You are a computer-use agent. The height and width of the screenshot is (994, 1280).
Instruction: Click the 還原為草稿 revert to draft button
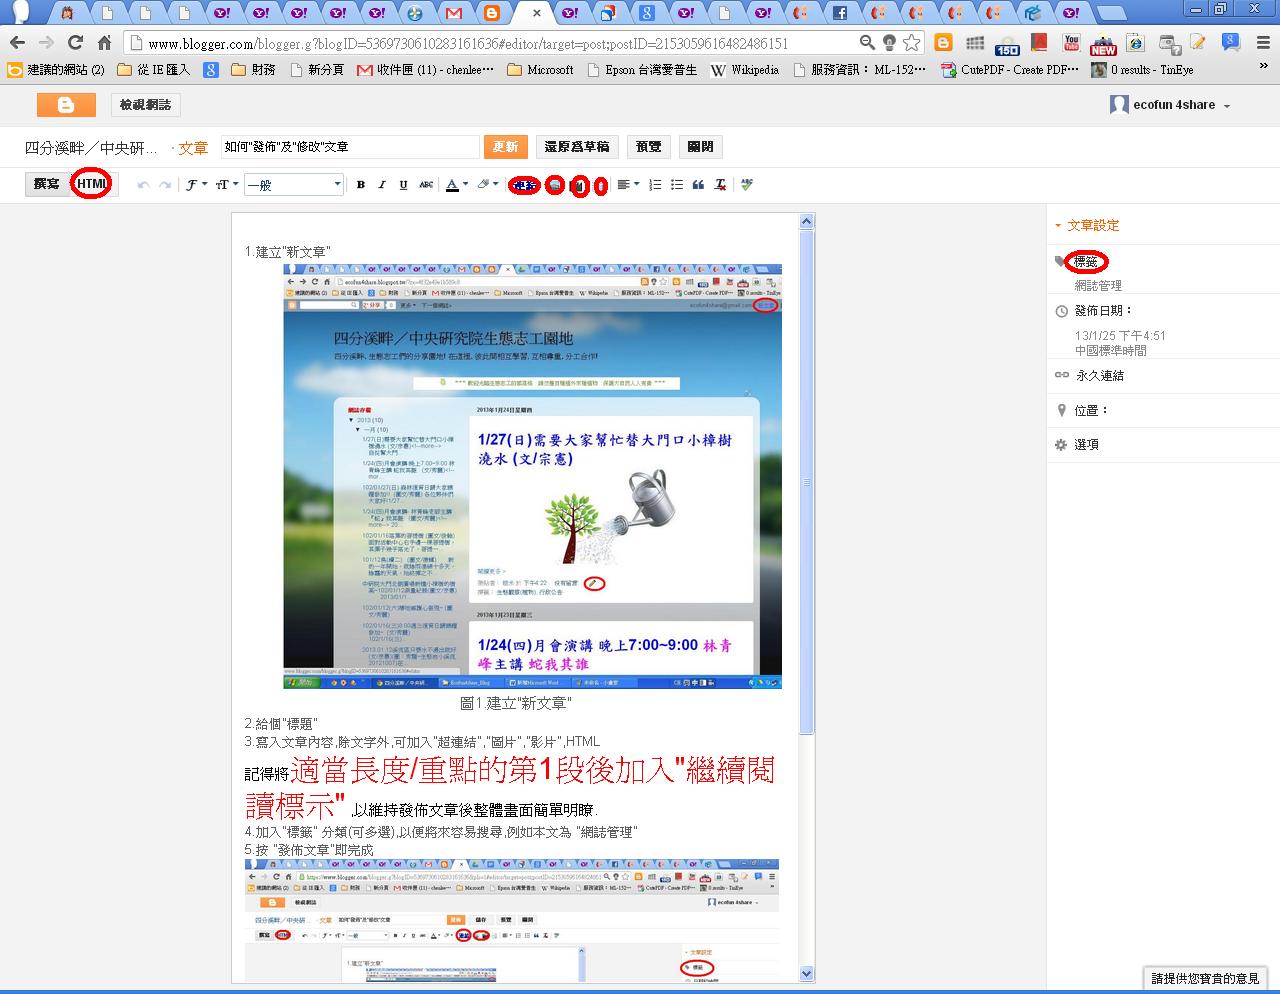point(576,147)
